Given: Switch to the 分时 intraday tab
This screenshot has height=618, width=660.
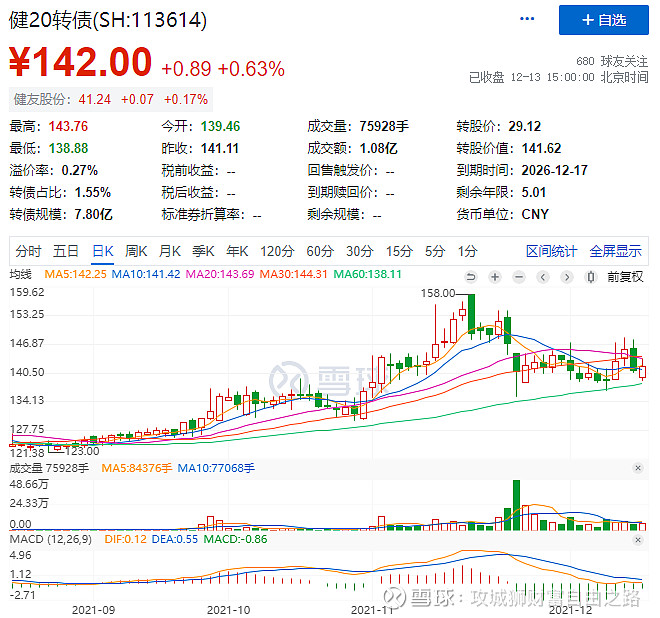Looking at the screenshot, I should click(x=28, y=251).
